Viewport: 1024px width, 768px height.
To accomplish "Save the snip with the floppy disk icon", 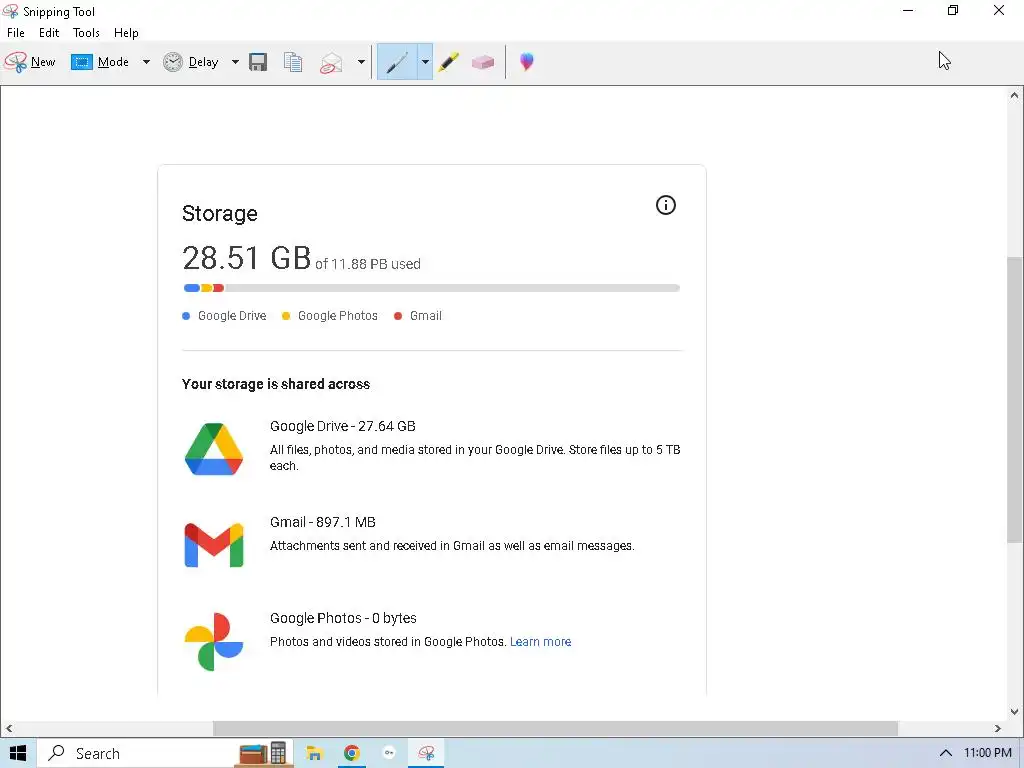I will point(259,62).
